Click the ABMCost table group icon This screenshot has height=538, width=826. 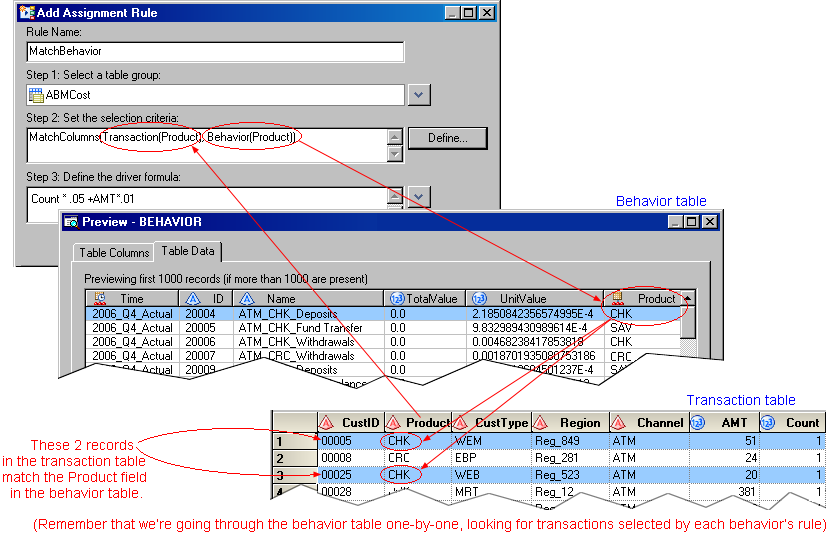pyautogui.click(x=36, y=96)
